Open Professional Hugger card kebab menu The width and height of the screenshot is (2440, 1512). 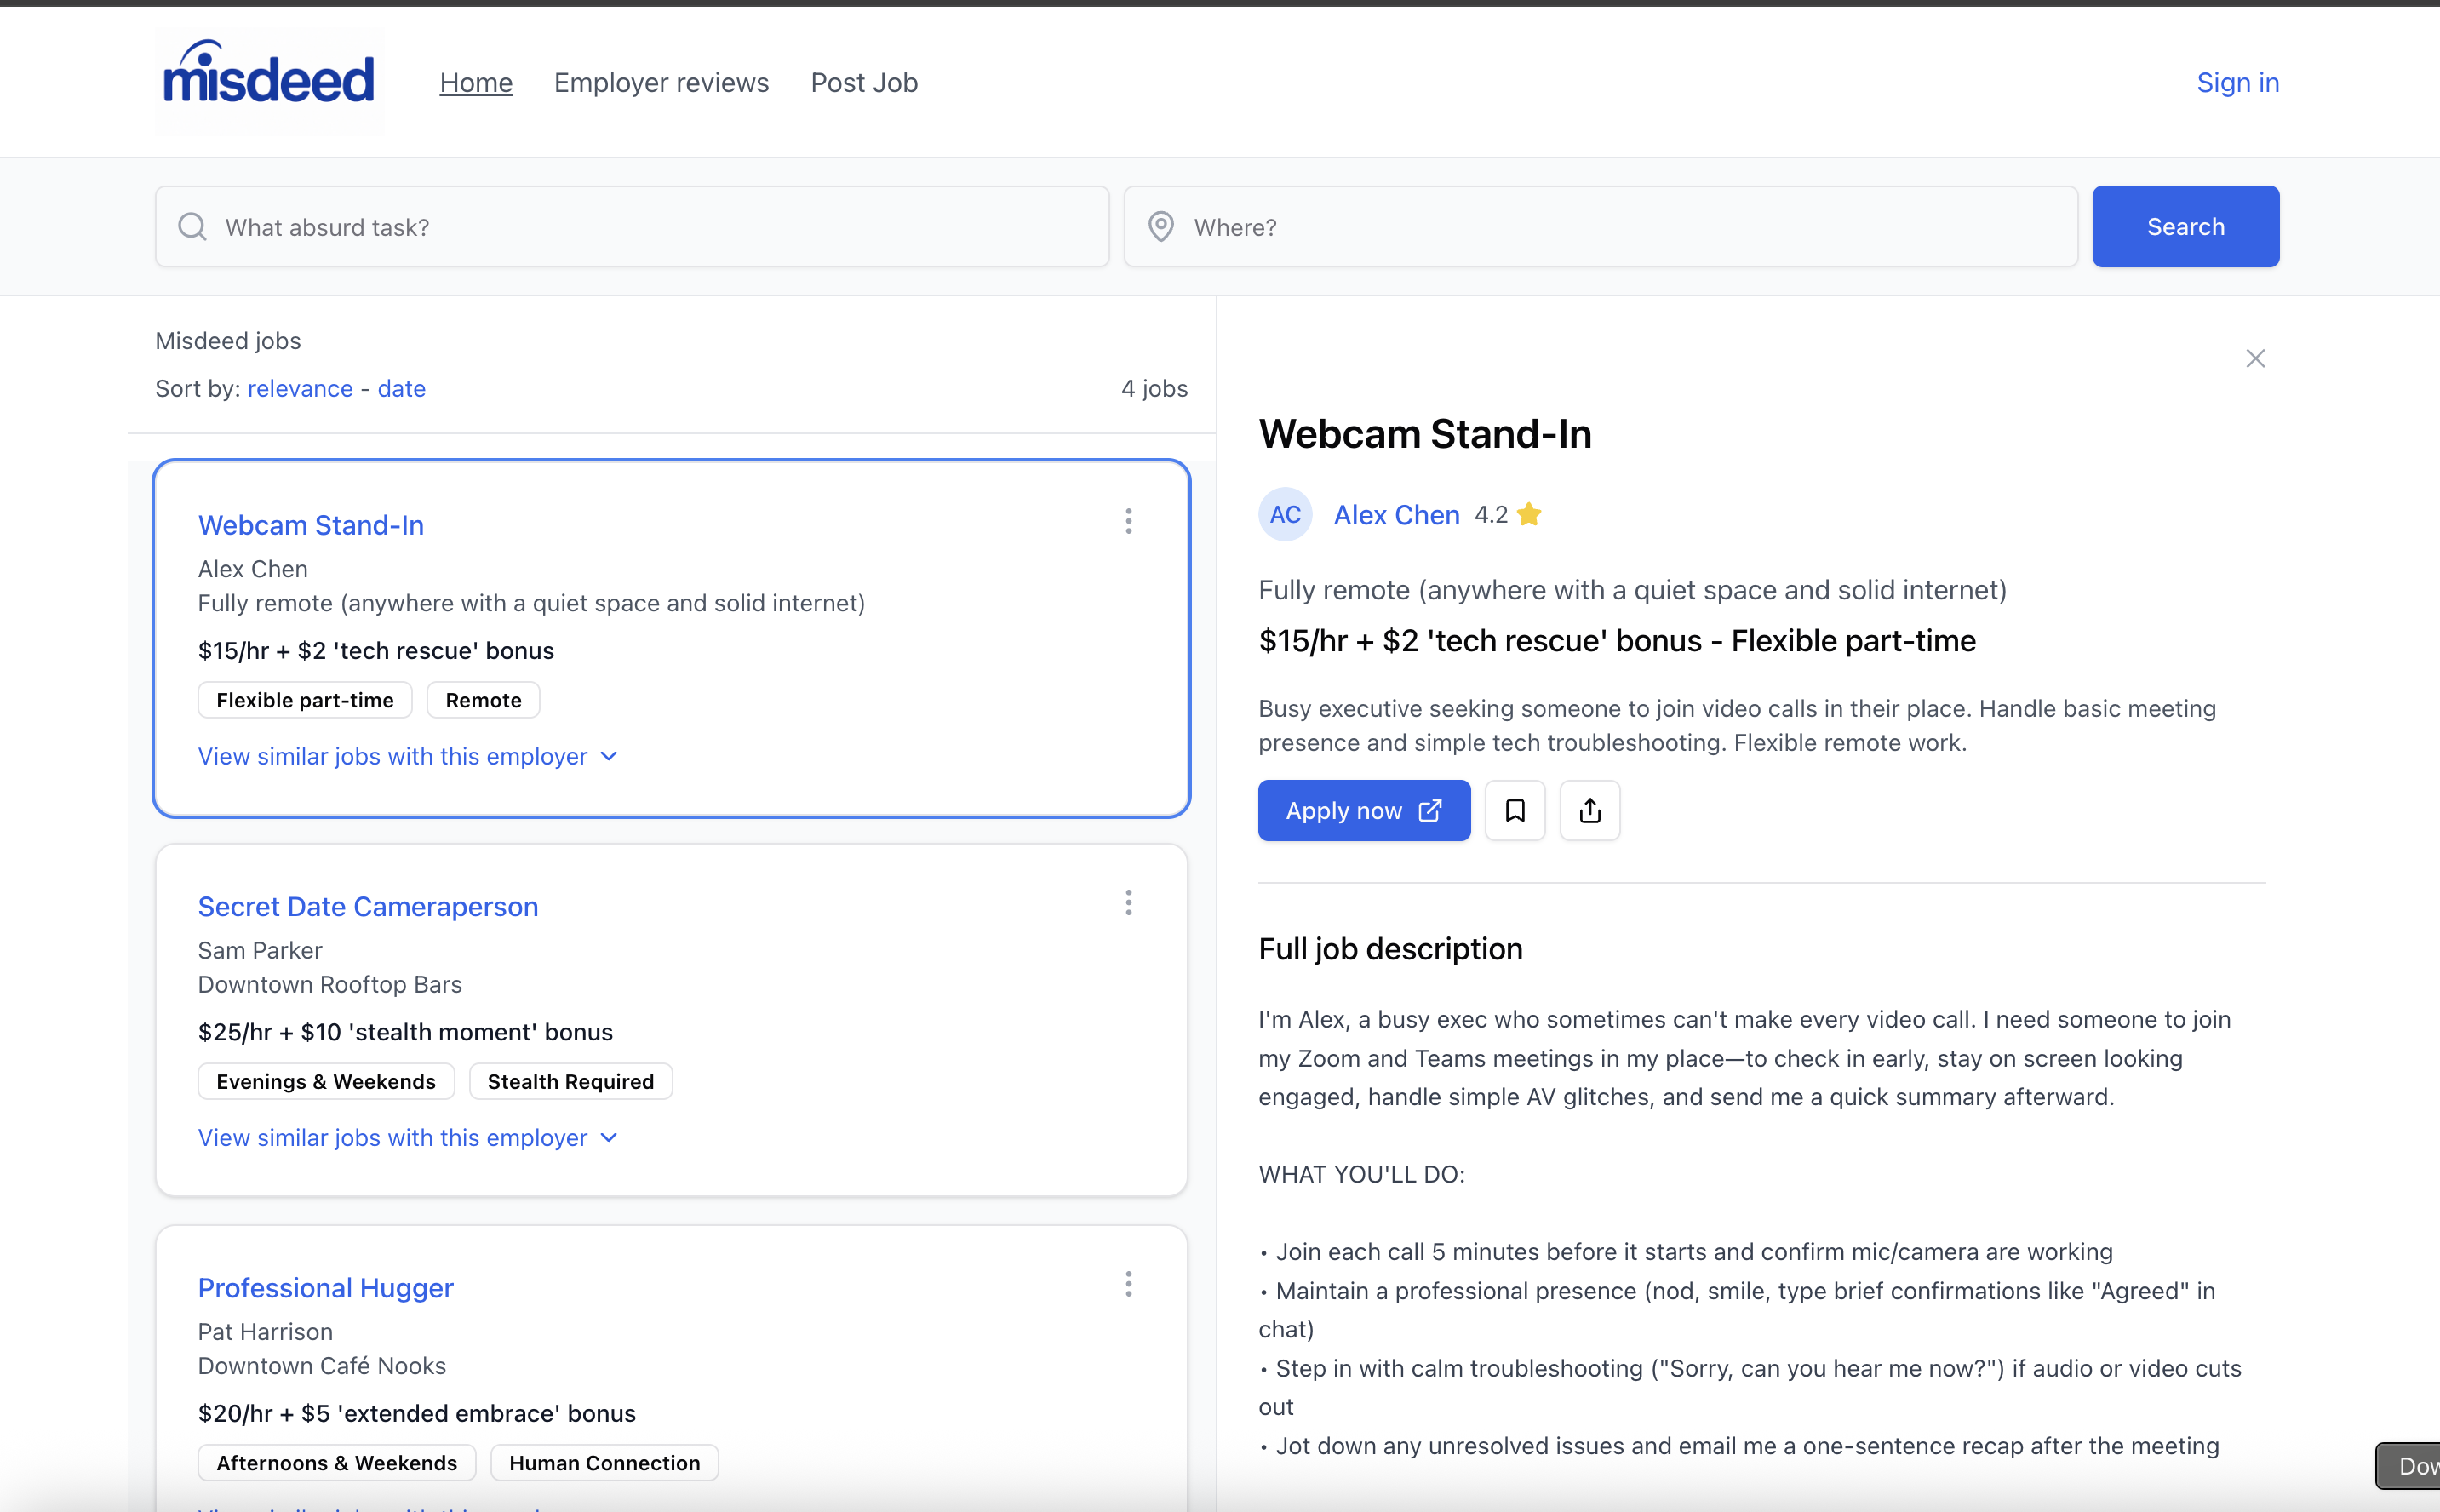click(1128, 1284)
